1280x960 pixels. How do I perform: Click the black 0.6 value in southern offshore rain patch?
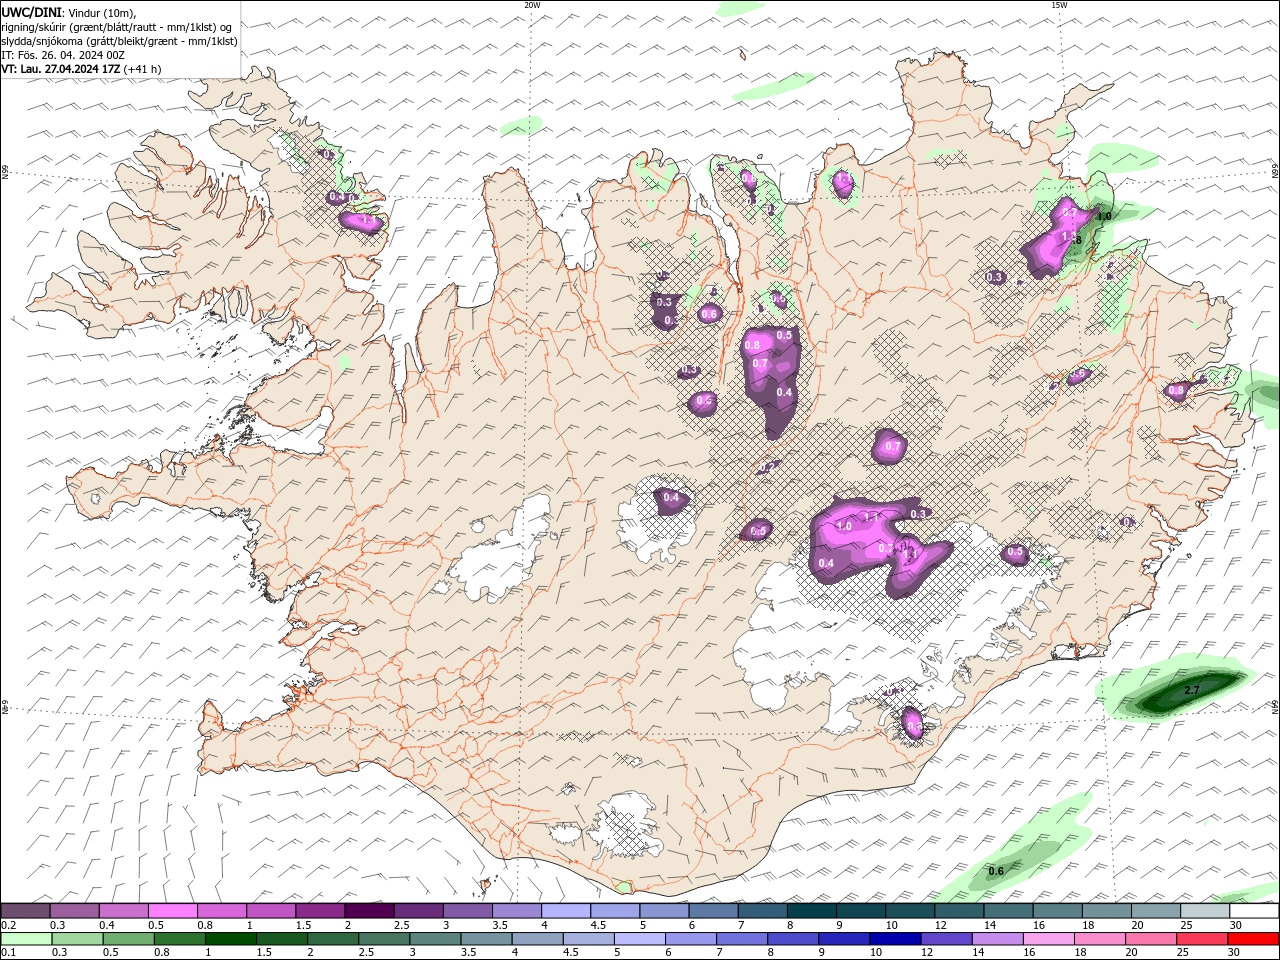pos(996,871)
